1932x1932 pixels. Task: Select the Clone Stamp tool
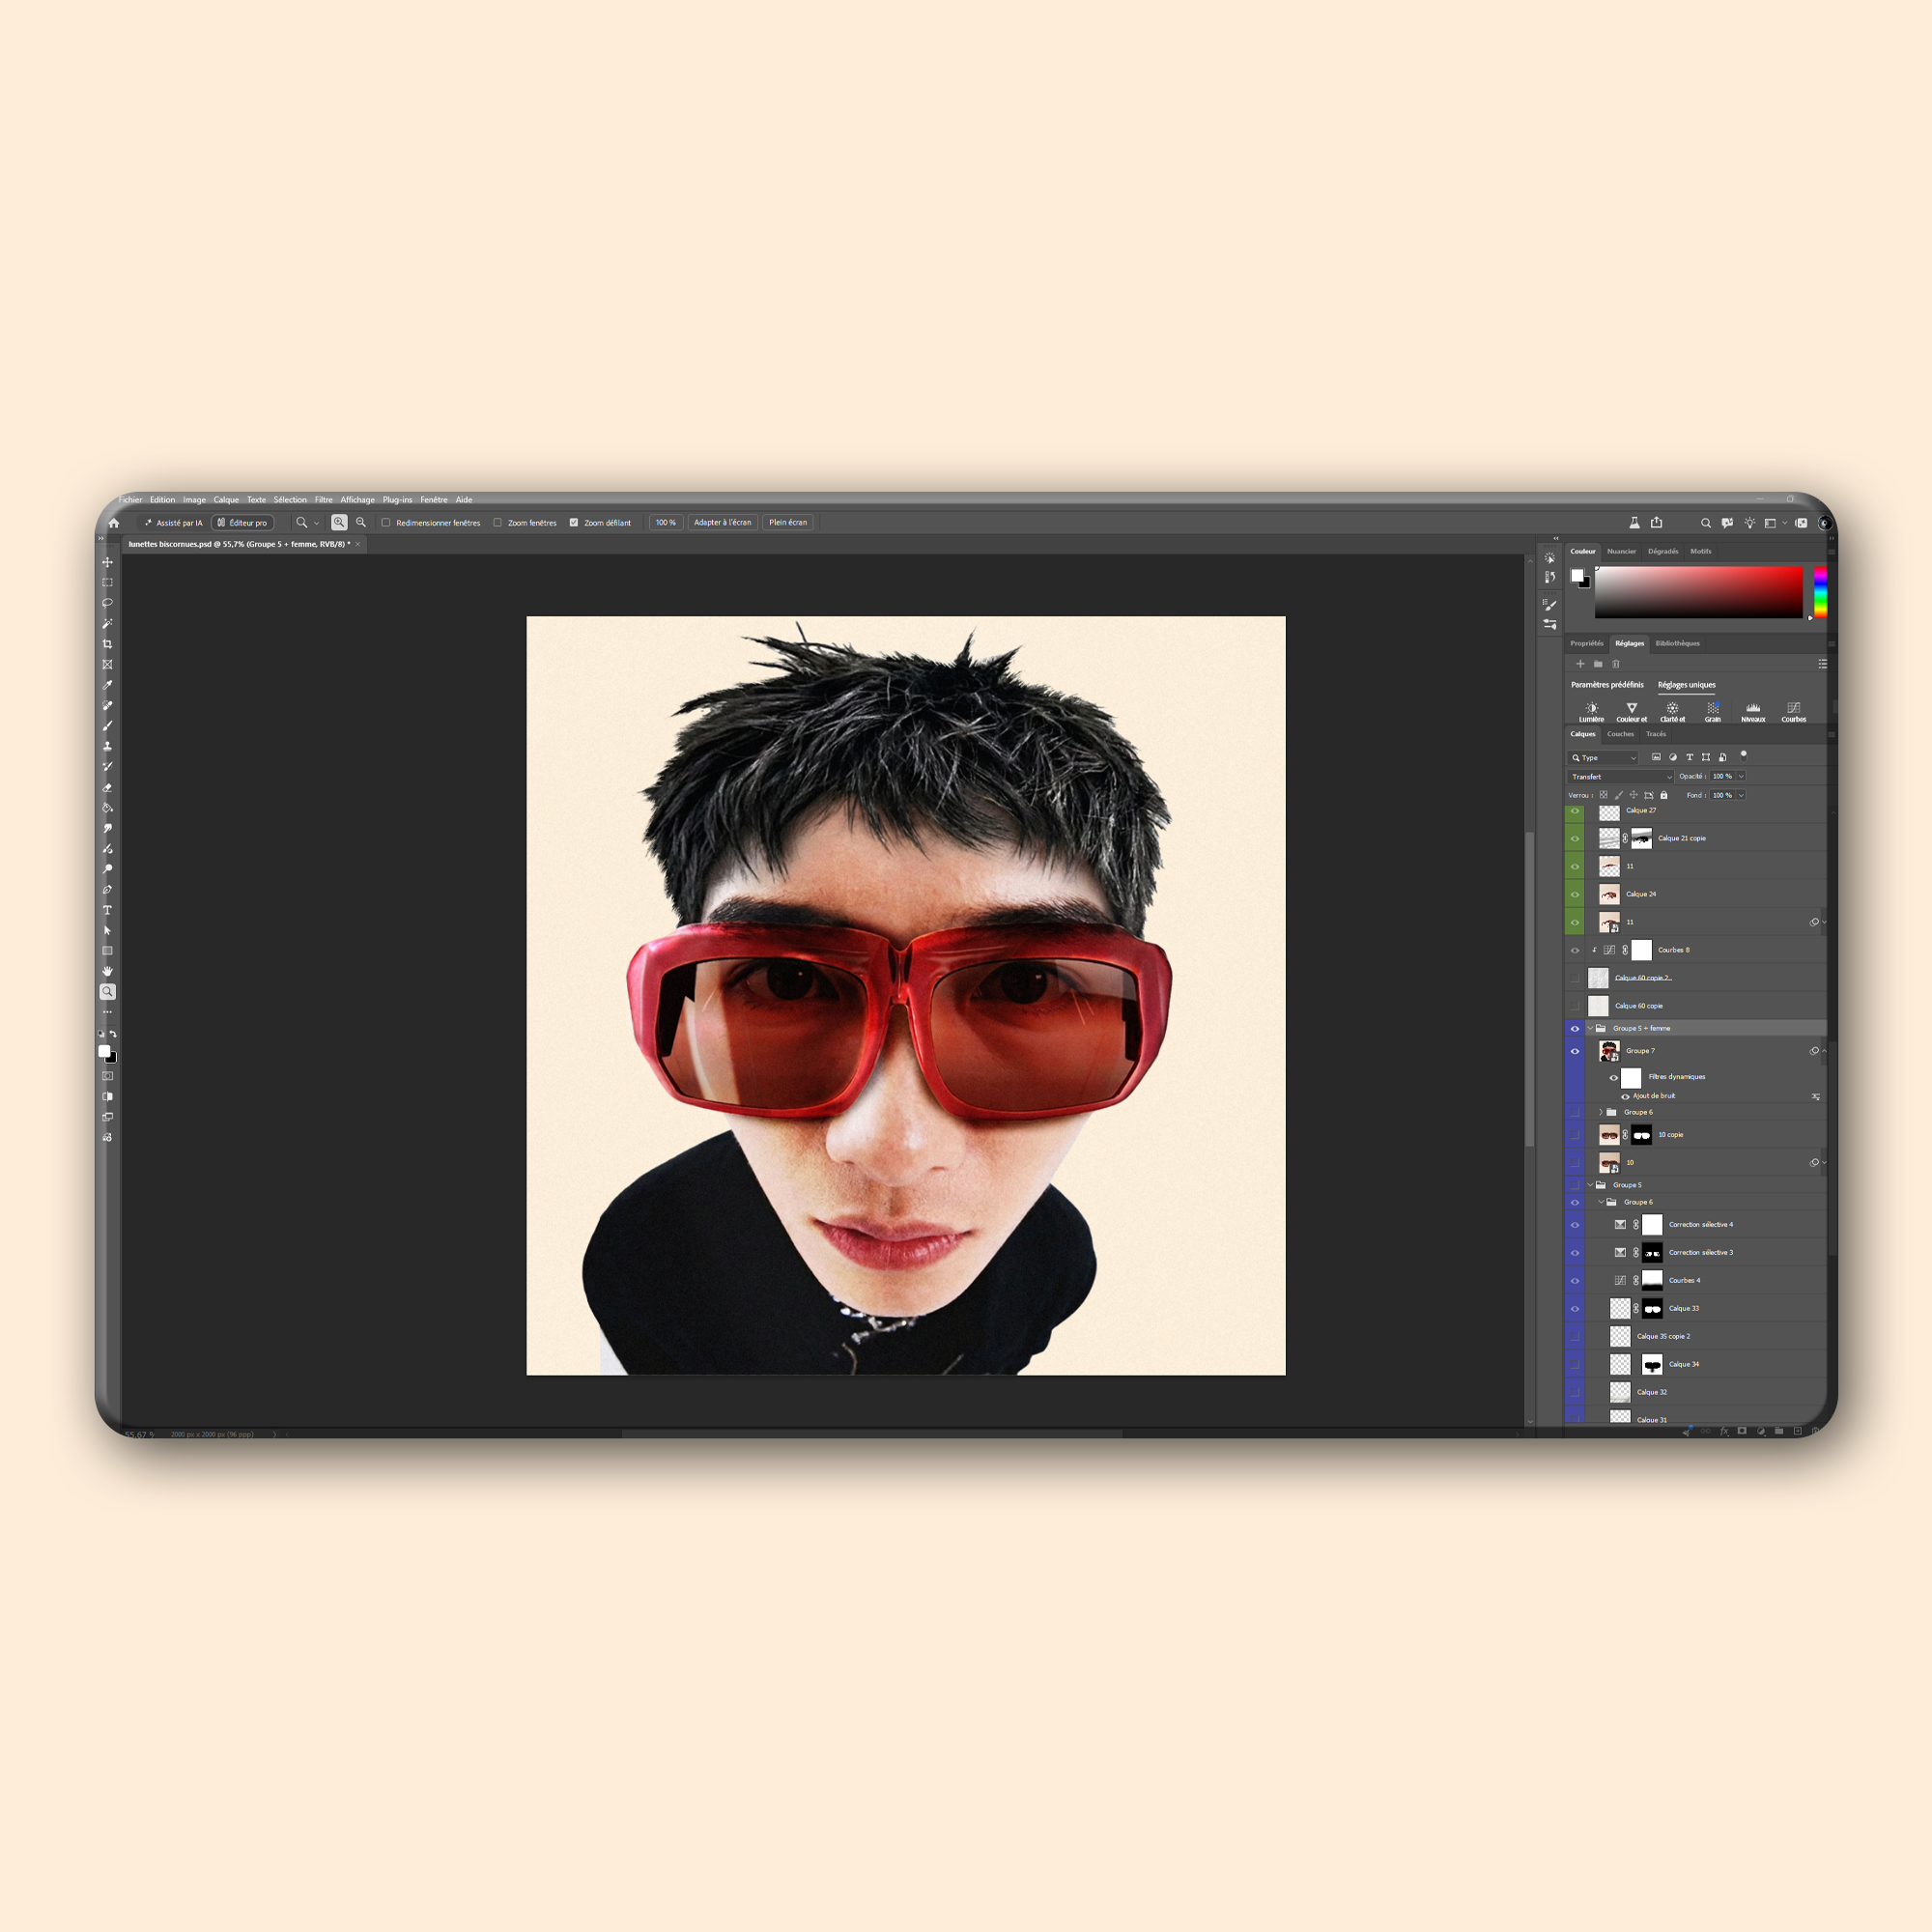click(107, 746)
